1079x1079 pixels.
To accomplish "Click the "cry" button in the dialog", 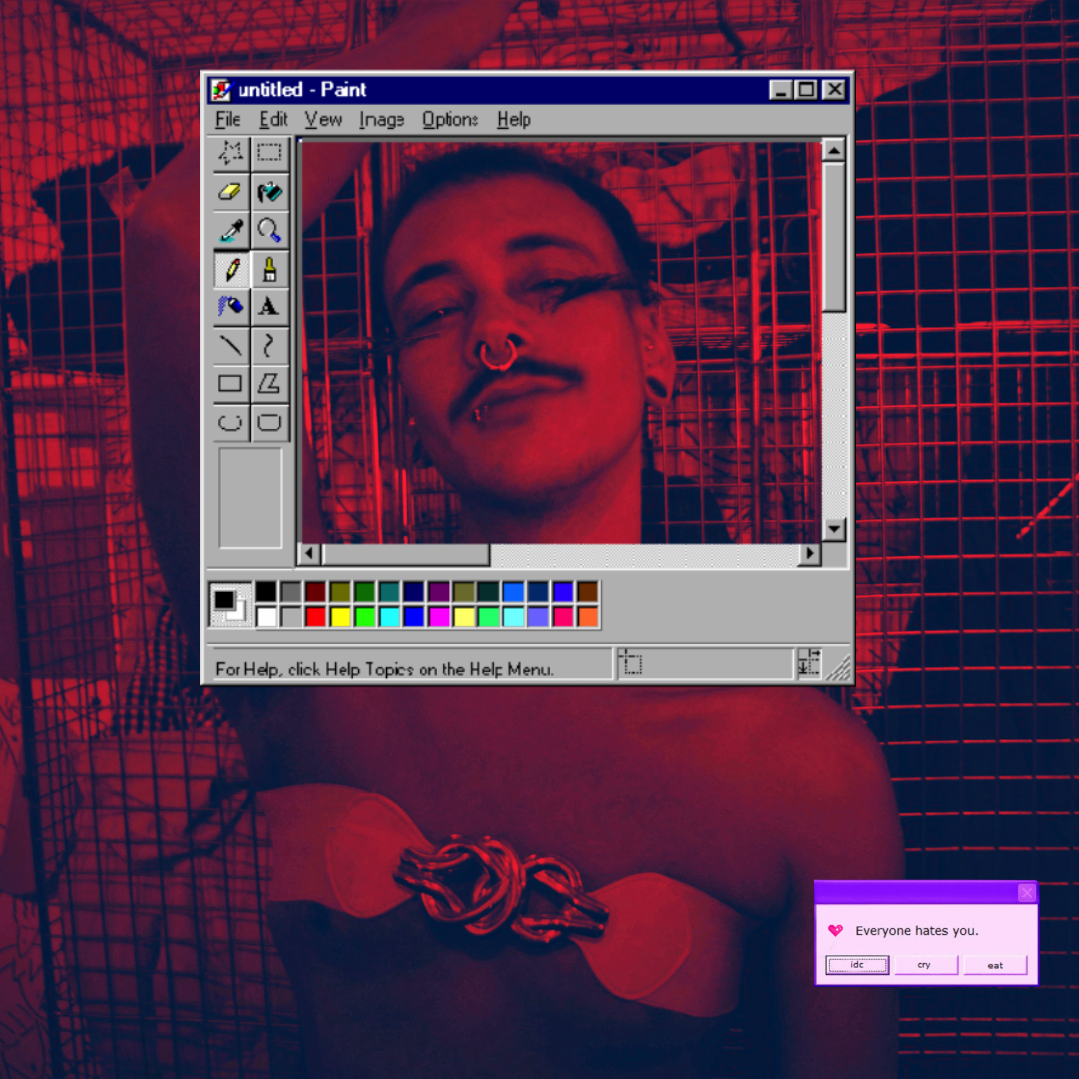I will 924,965.
